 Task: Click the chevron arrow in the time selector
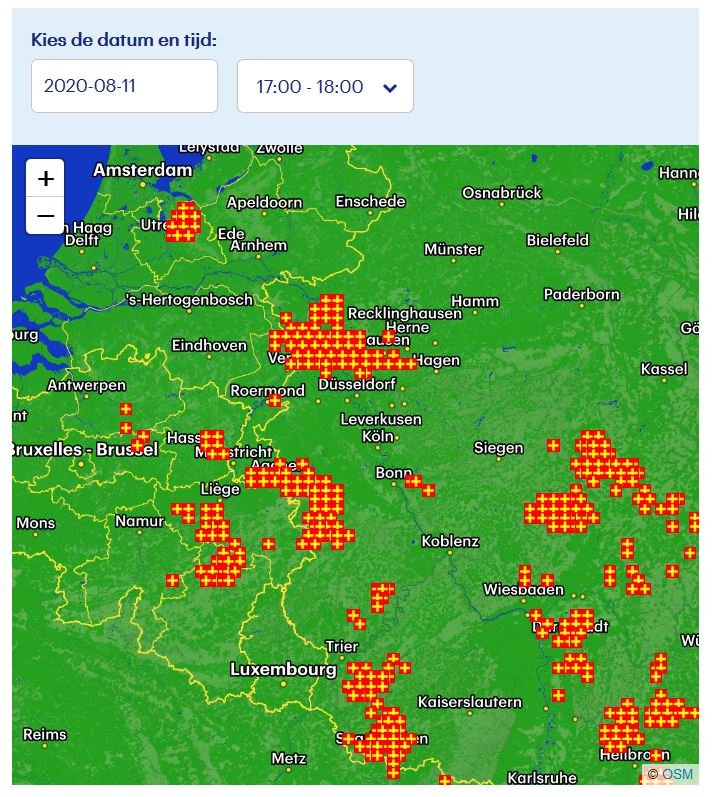point(390,88)
